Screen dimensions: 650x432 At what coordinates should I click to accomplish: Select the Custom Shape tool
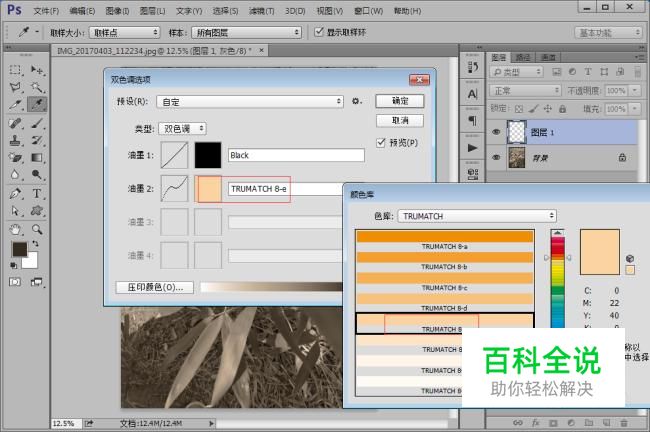pyautogui.click(x=37, y=211)
